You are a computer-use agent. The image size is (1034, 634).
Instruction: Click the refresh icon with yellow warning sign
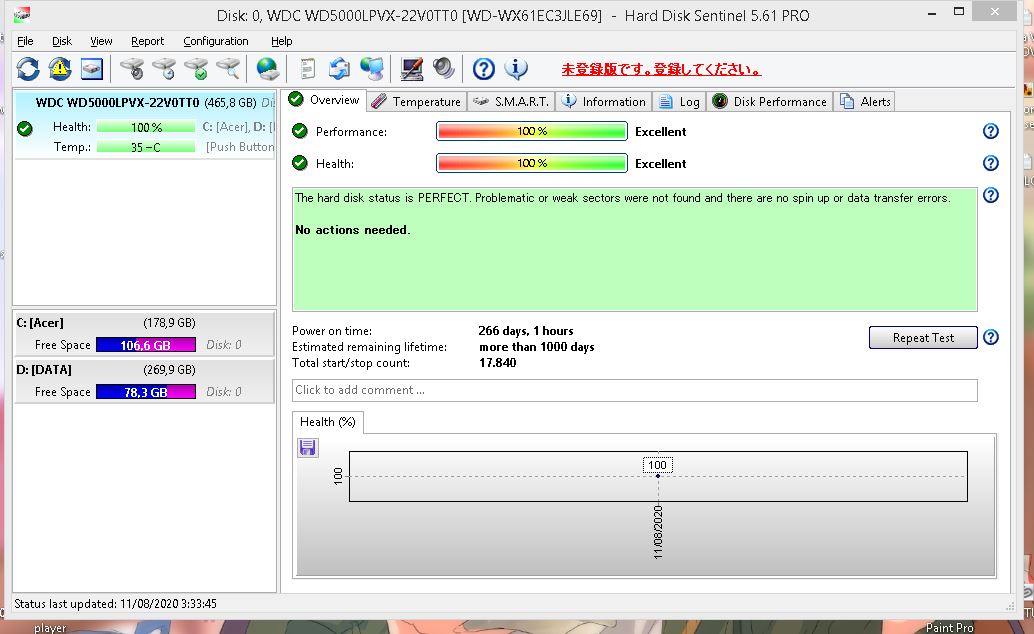tap(60, 69)
